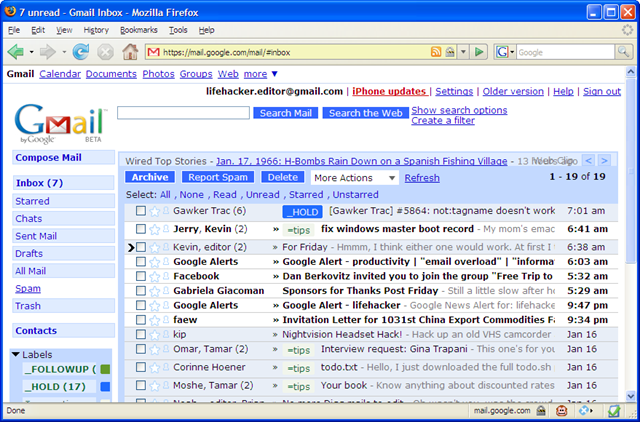640x422 pixels.
Task: Click the blue _HOLD label color swatch
Action: pos(105,386)
